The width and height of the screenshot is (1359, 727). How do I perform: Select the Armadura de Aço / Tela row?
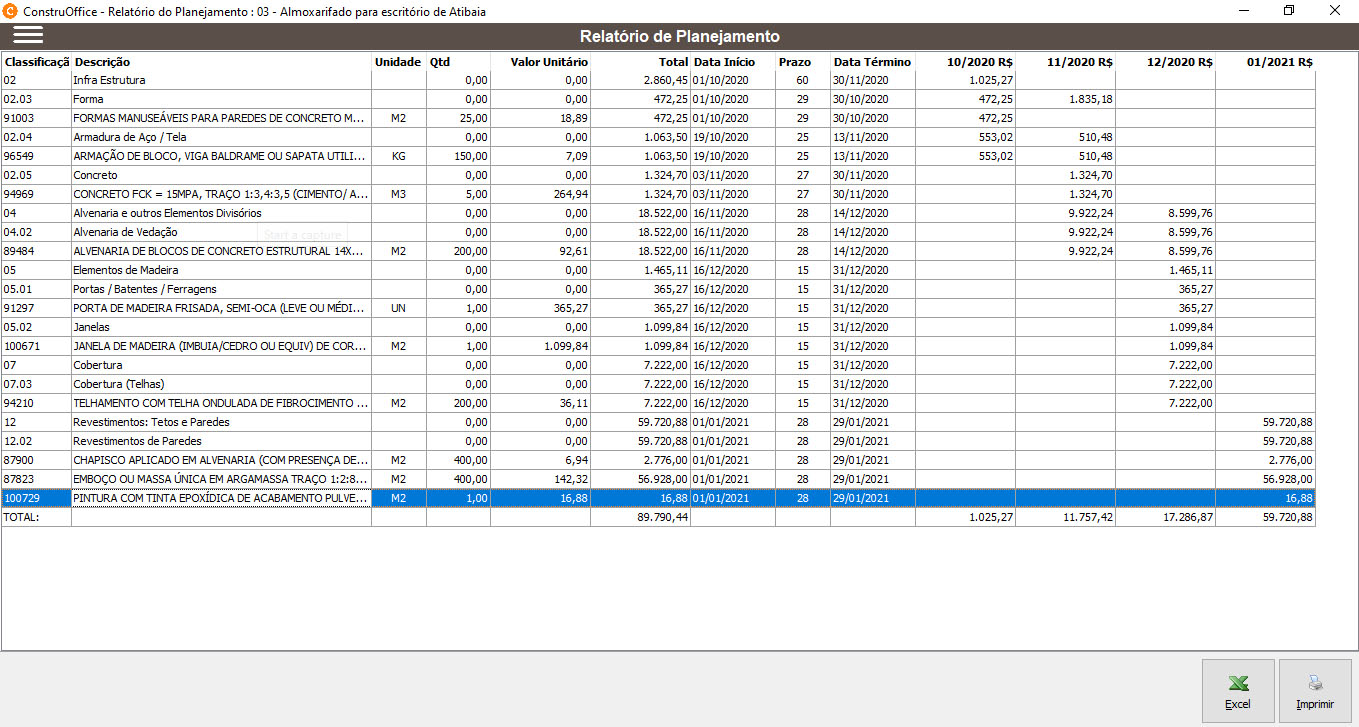pyautogui.click(x=658, y=137)
